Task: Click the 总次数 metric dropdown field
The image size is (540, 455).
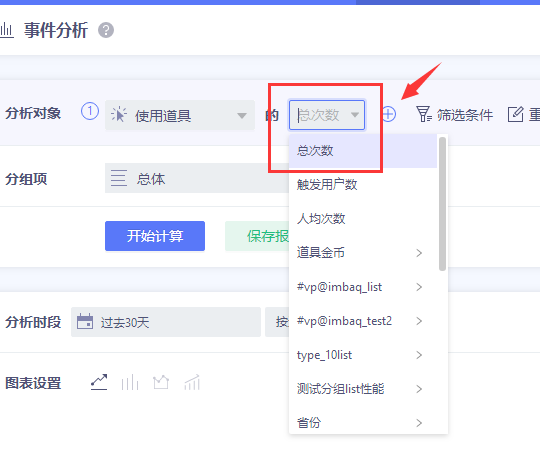Action: click(x=327, y=115)
